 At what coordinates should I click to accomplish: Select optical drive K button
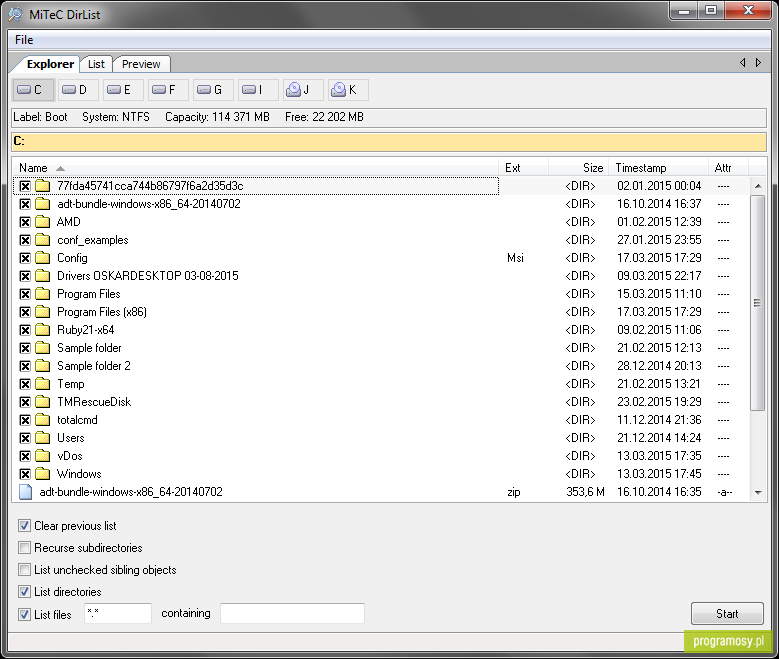click(x=348, y=90)
